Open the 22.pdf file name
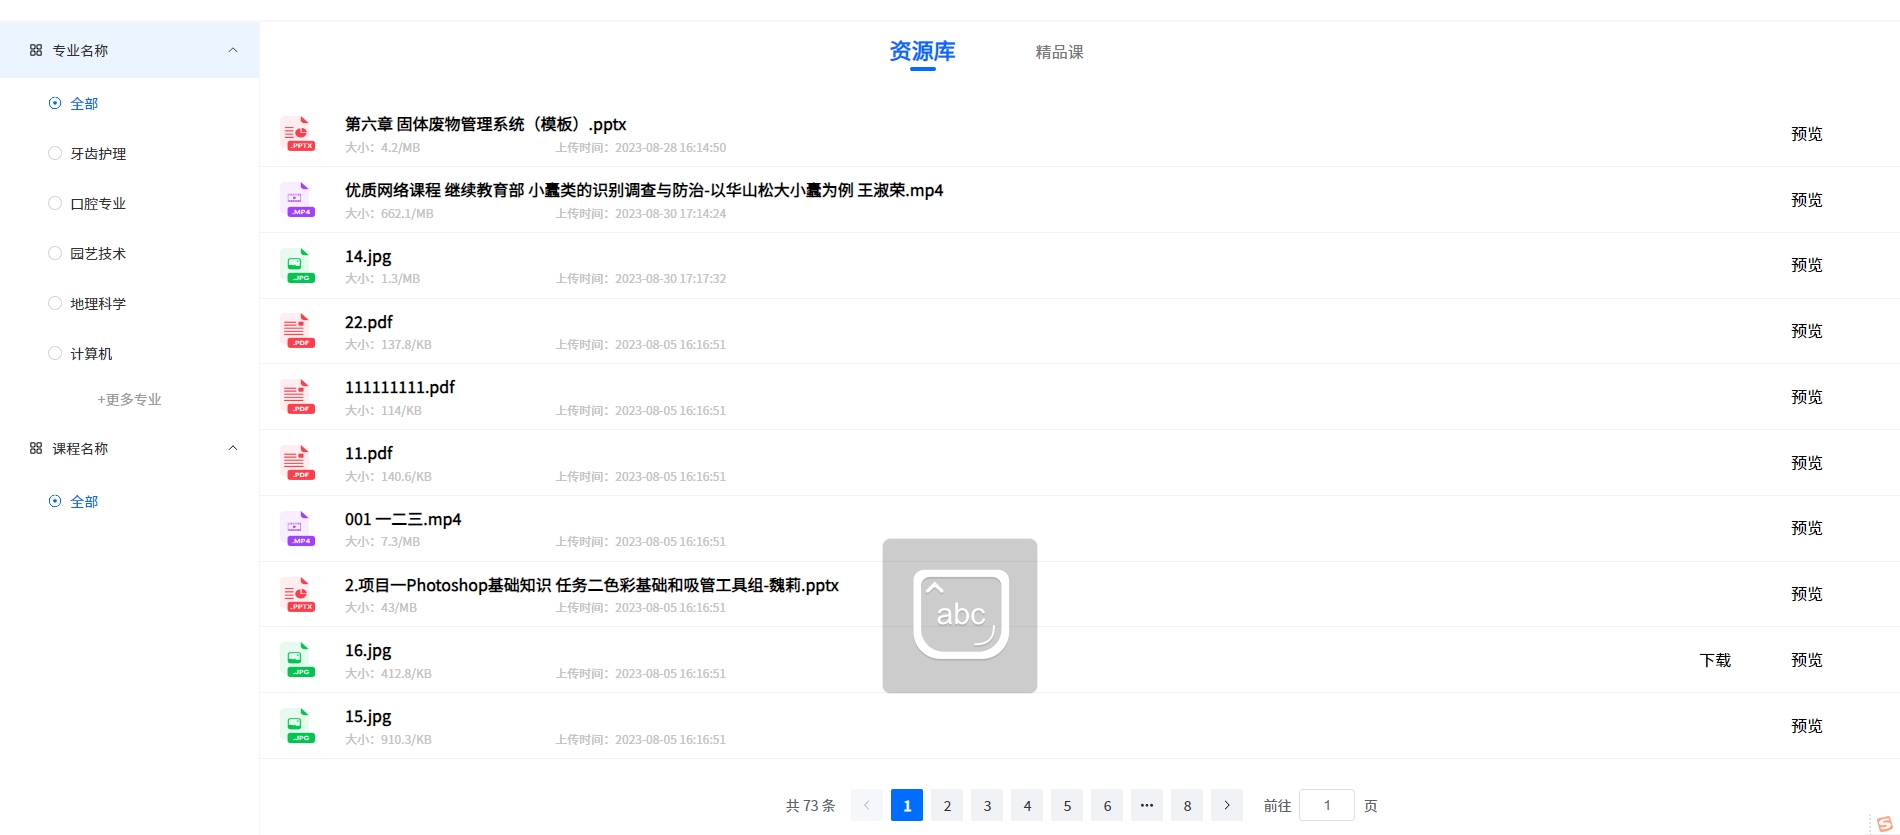The width and height of the screenshot is (1900, 835). pyautogui.click(x=369, y=322)
